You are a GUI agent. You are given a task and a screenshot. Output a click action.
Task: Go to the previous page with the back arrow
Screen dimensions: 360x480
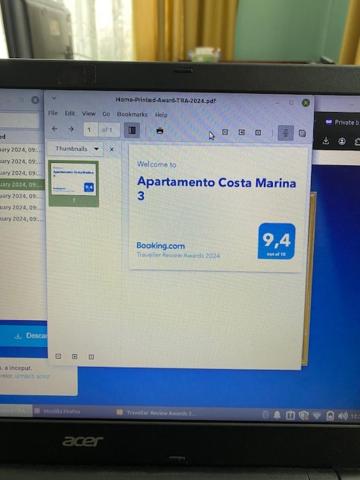(x=55, y=129)
